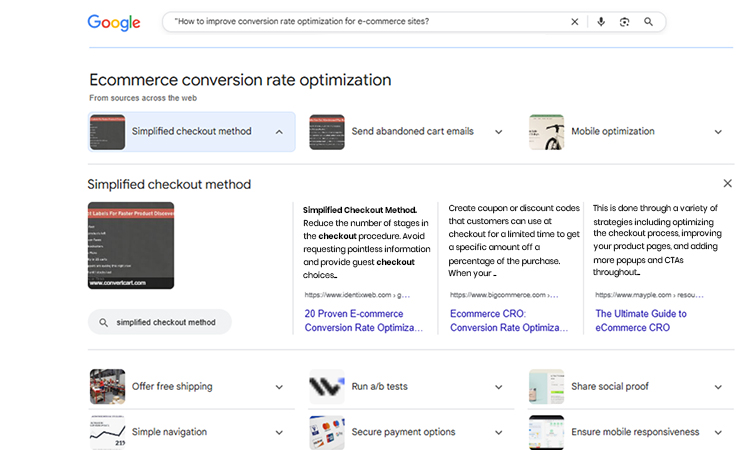
Task: Open Share social proof thumbnail
Action: coord(546,386)
